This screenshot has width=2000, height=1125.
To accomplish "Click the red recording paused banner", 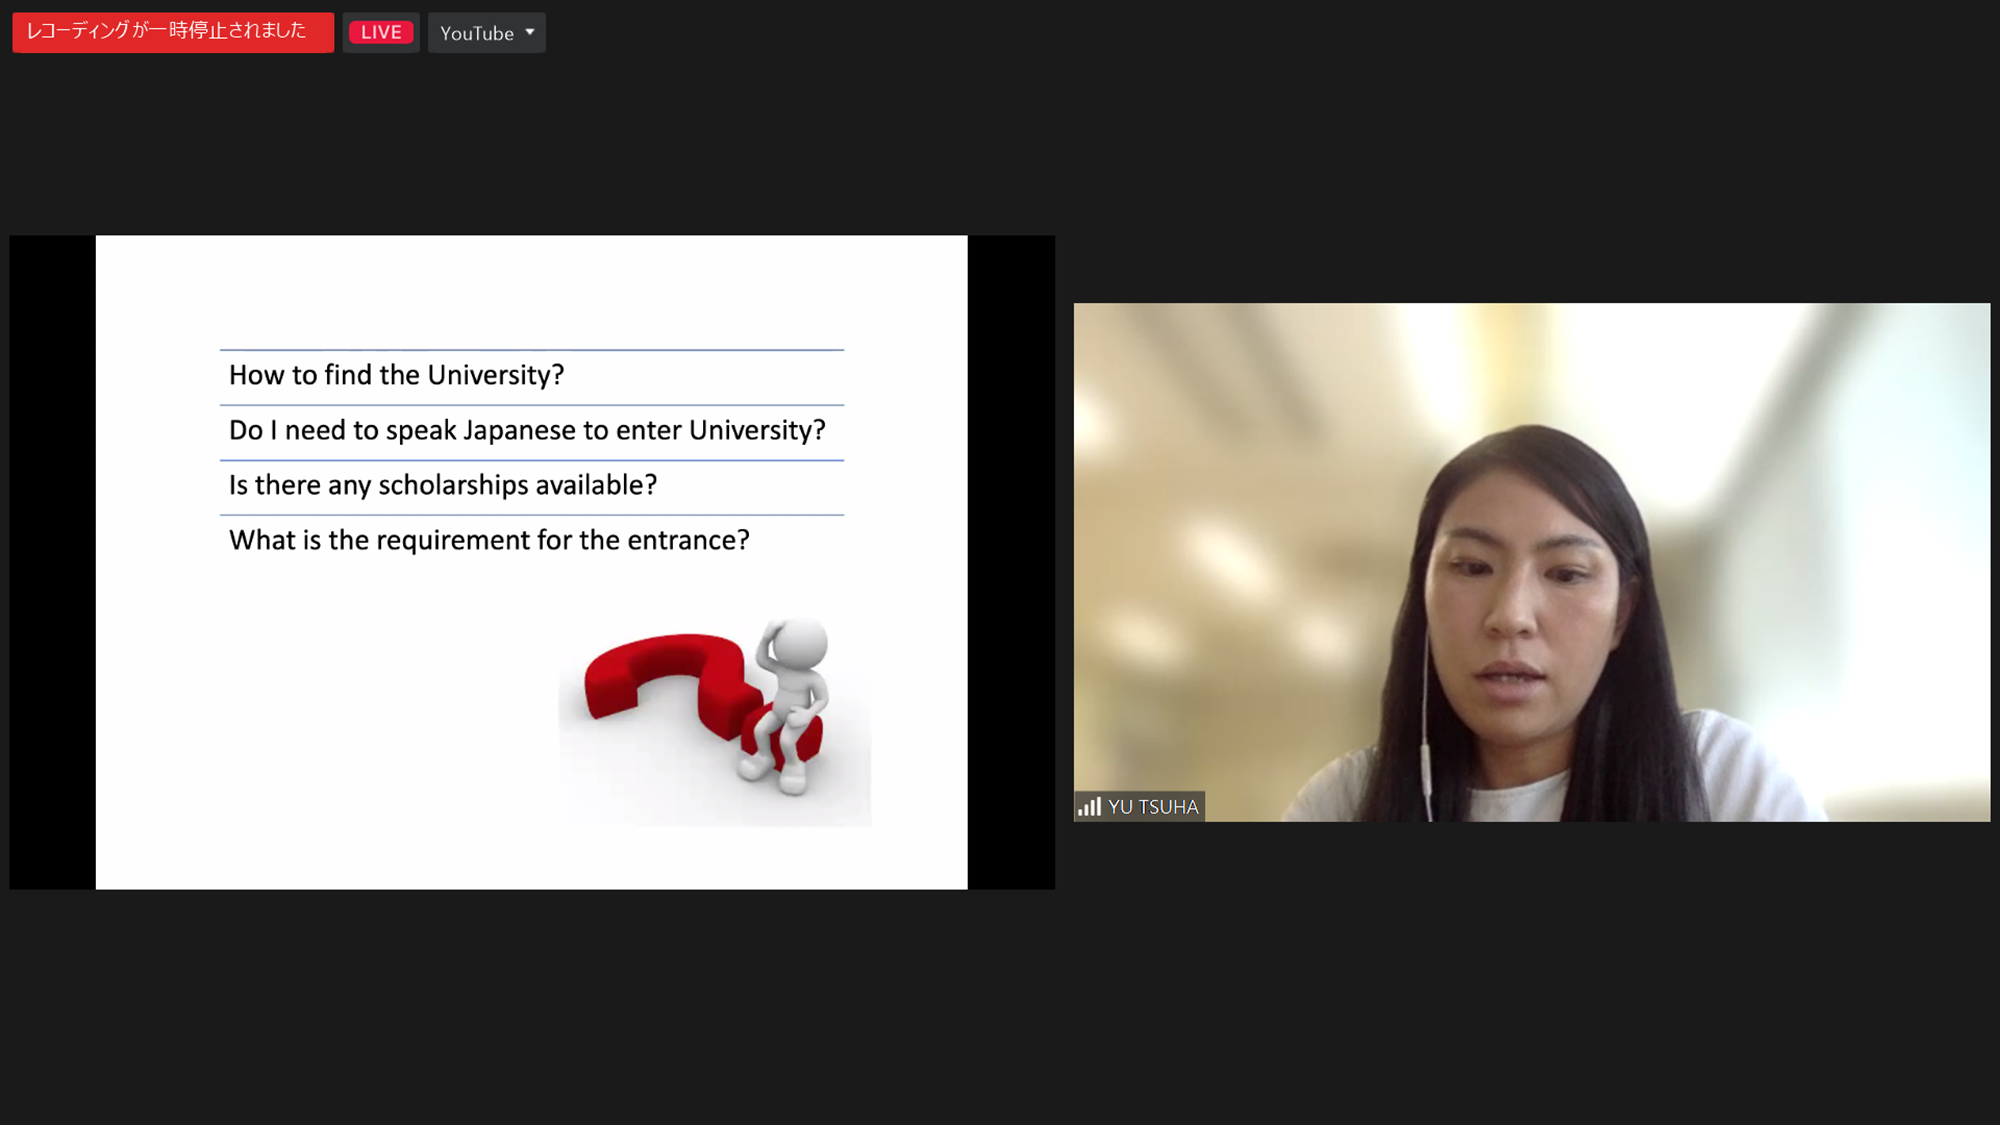I will tap(172, 32).
